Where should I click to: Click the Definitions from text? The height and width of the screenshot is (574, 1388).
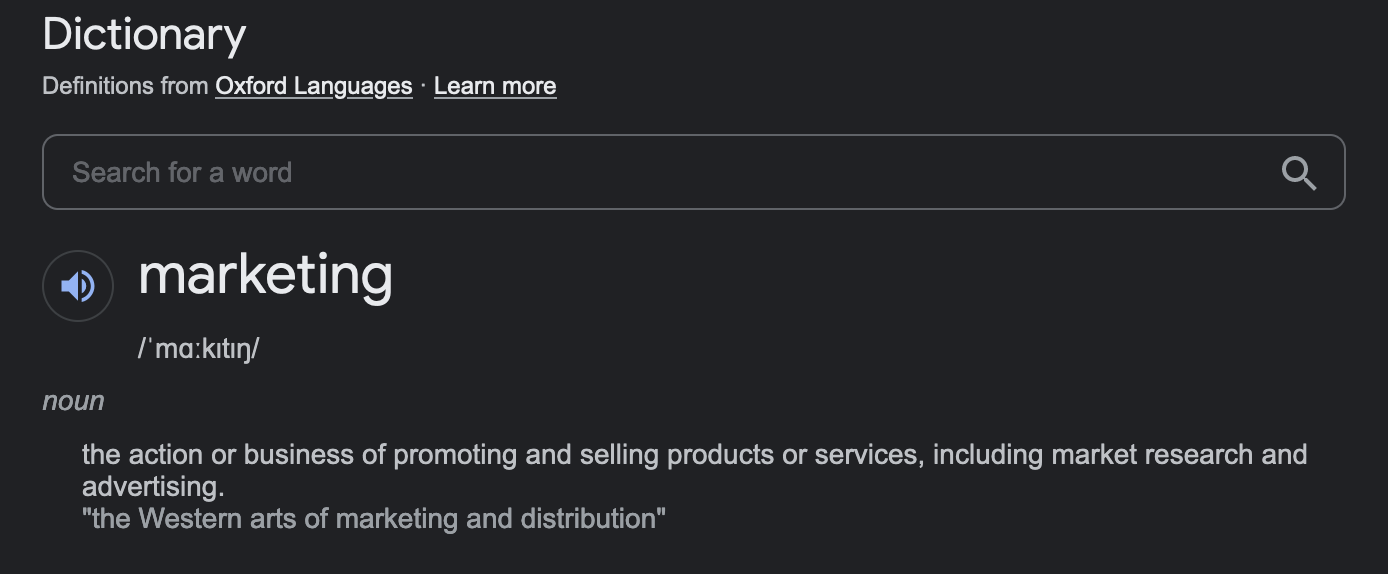coord(125,86)
